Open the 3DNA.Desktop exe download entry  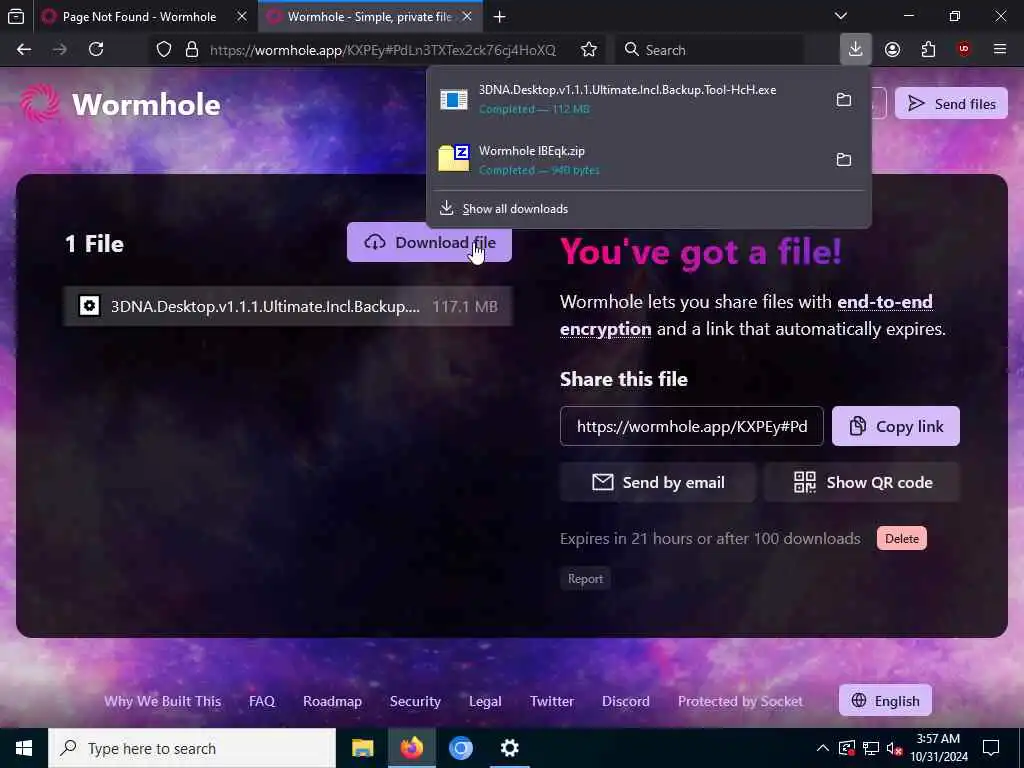[x=627, y=99]
